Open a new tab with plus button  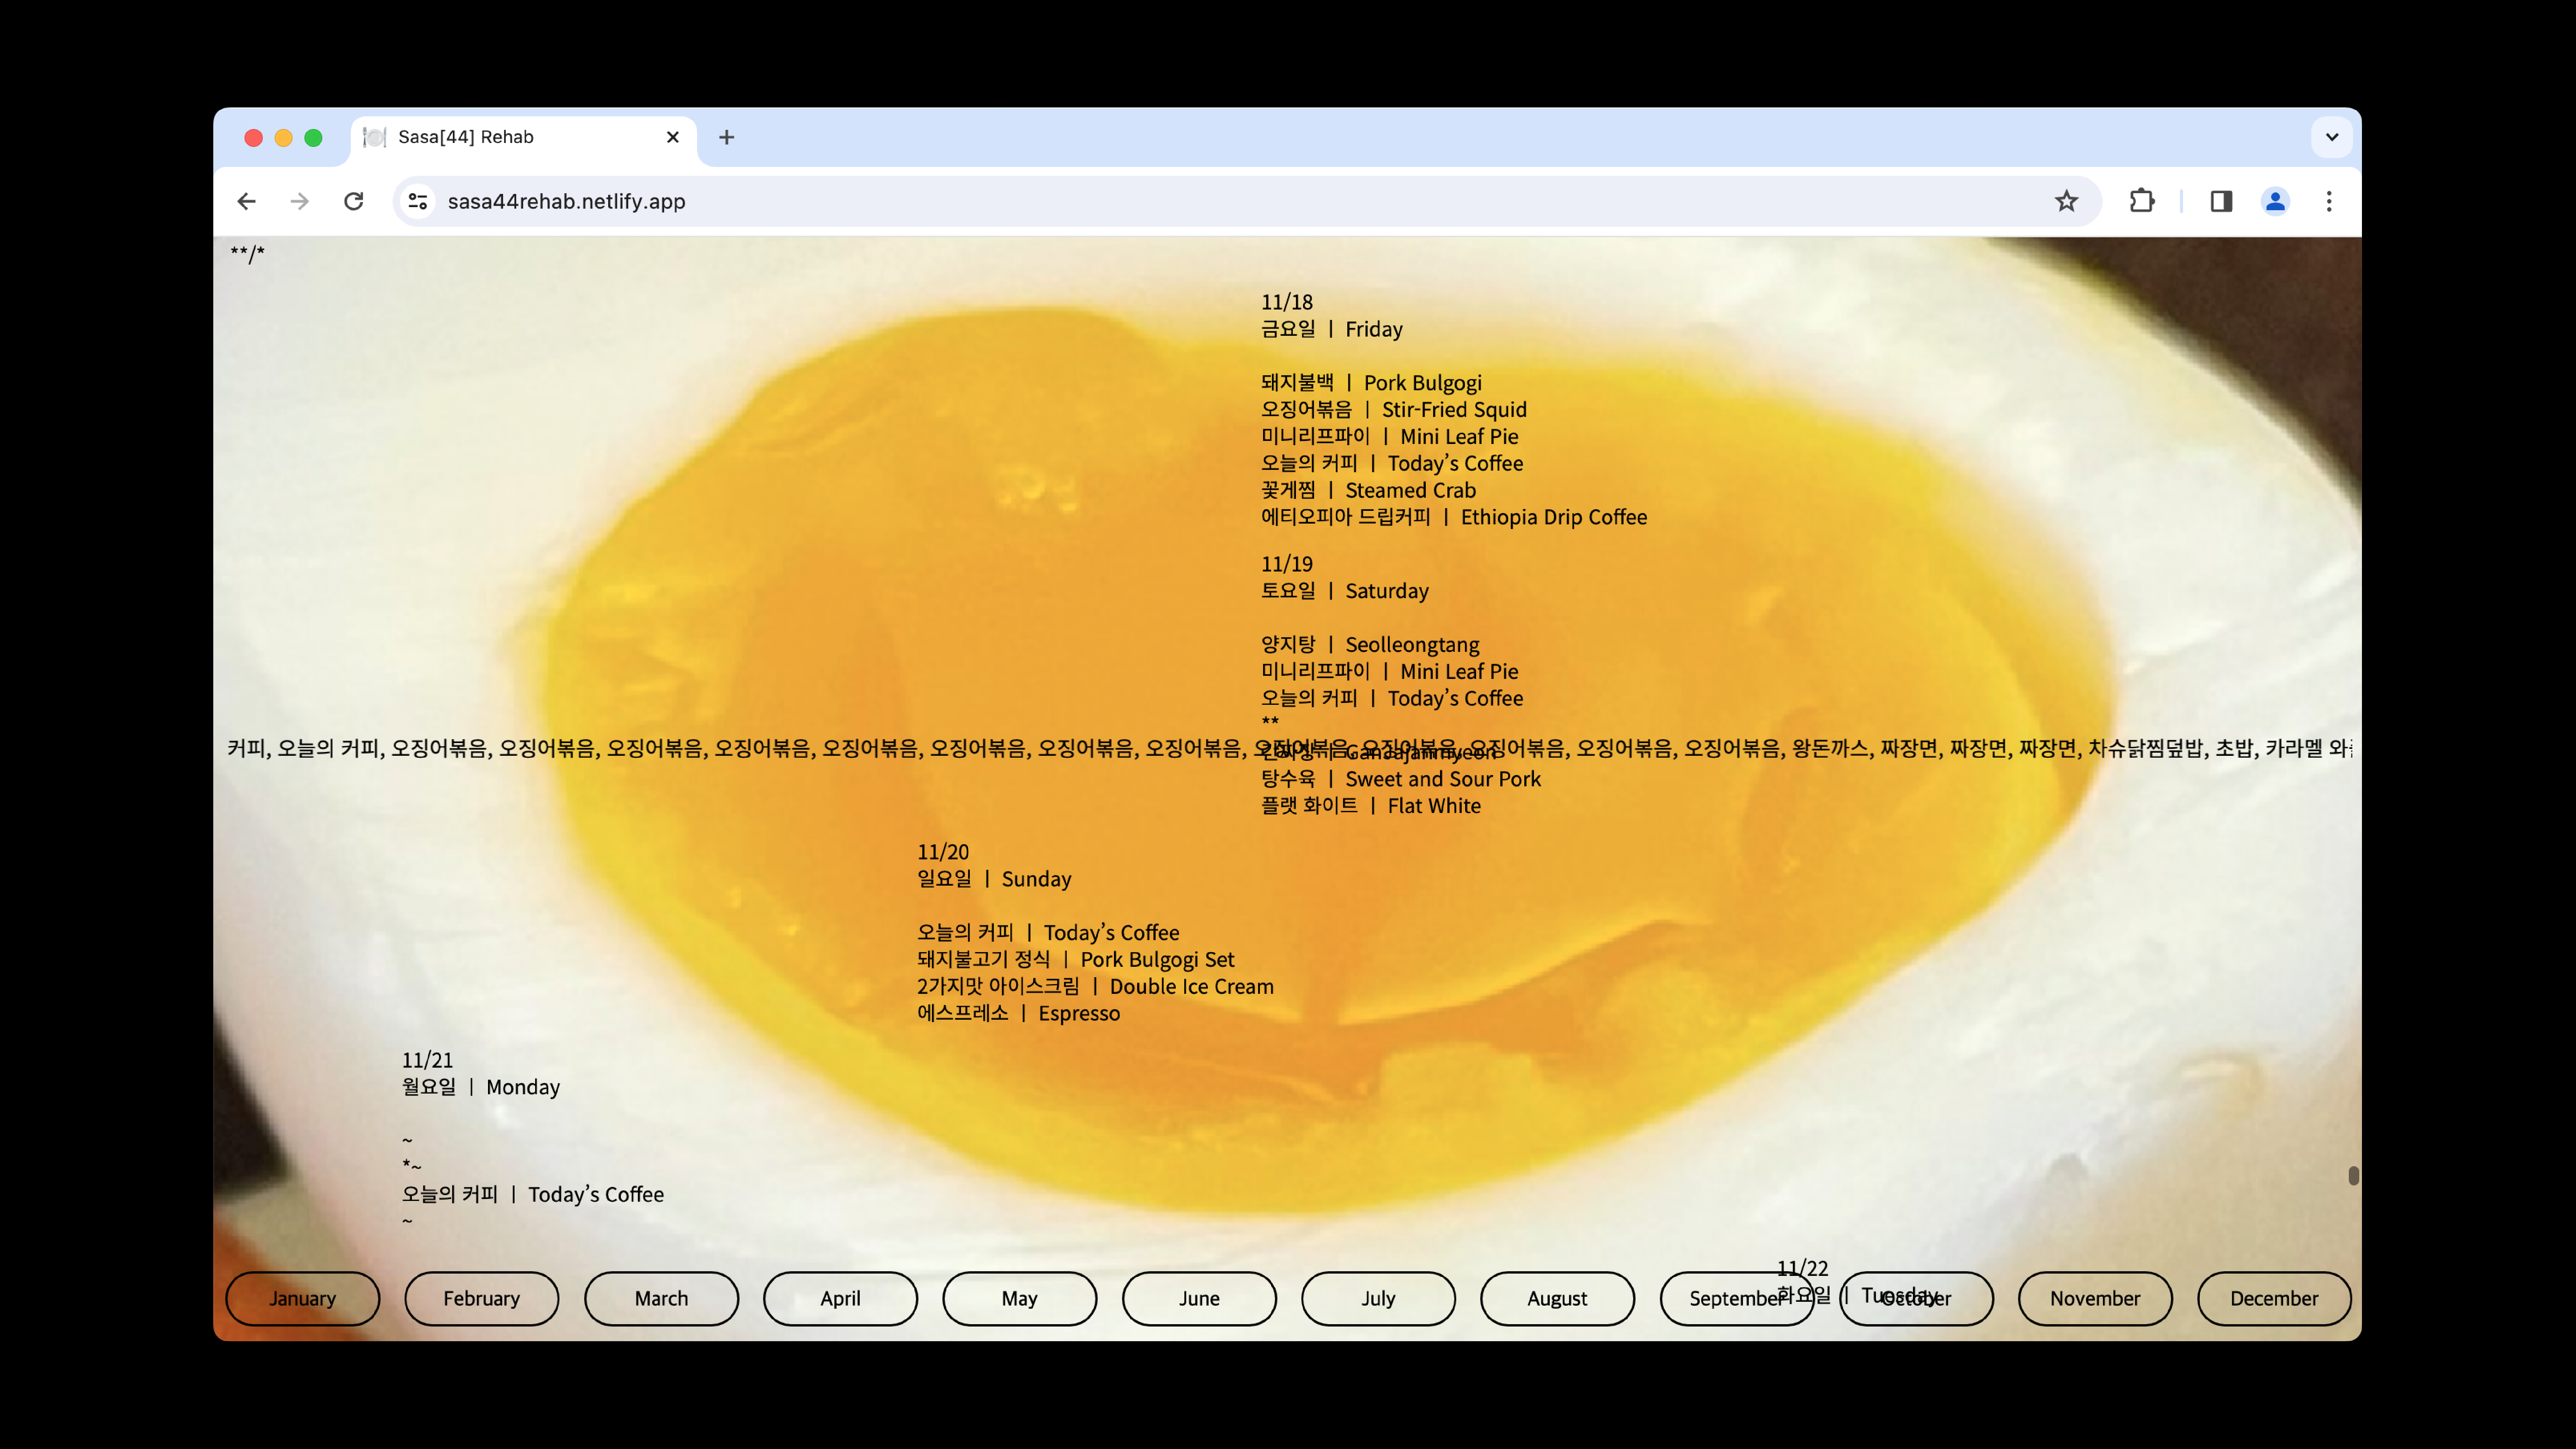click(x=727, y=137)
